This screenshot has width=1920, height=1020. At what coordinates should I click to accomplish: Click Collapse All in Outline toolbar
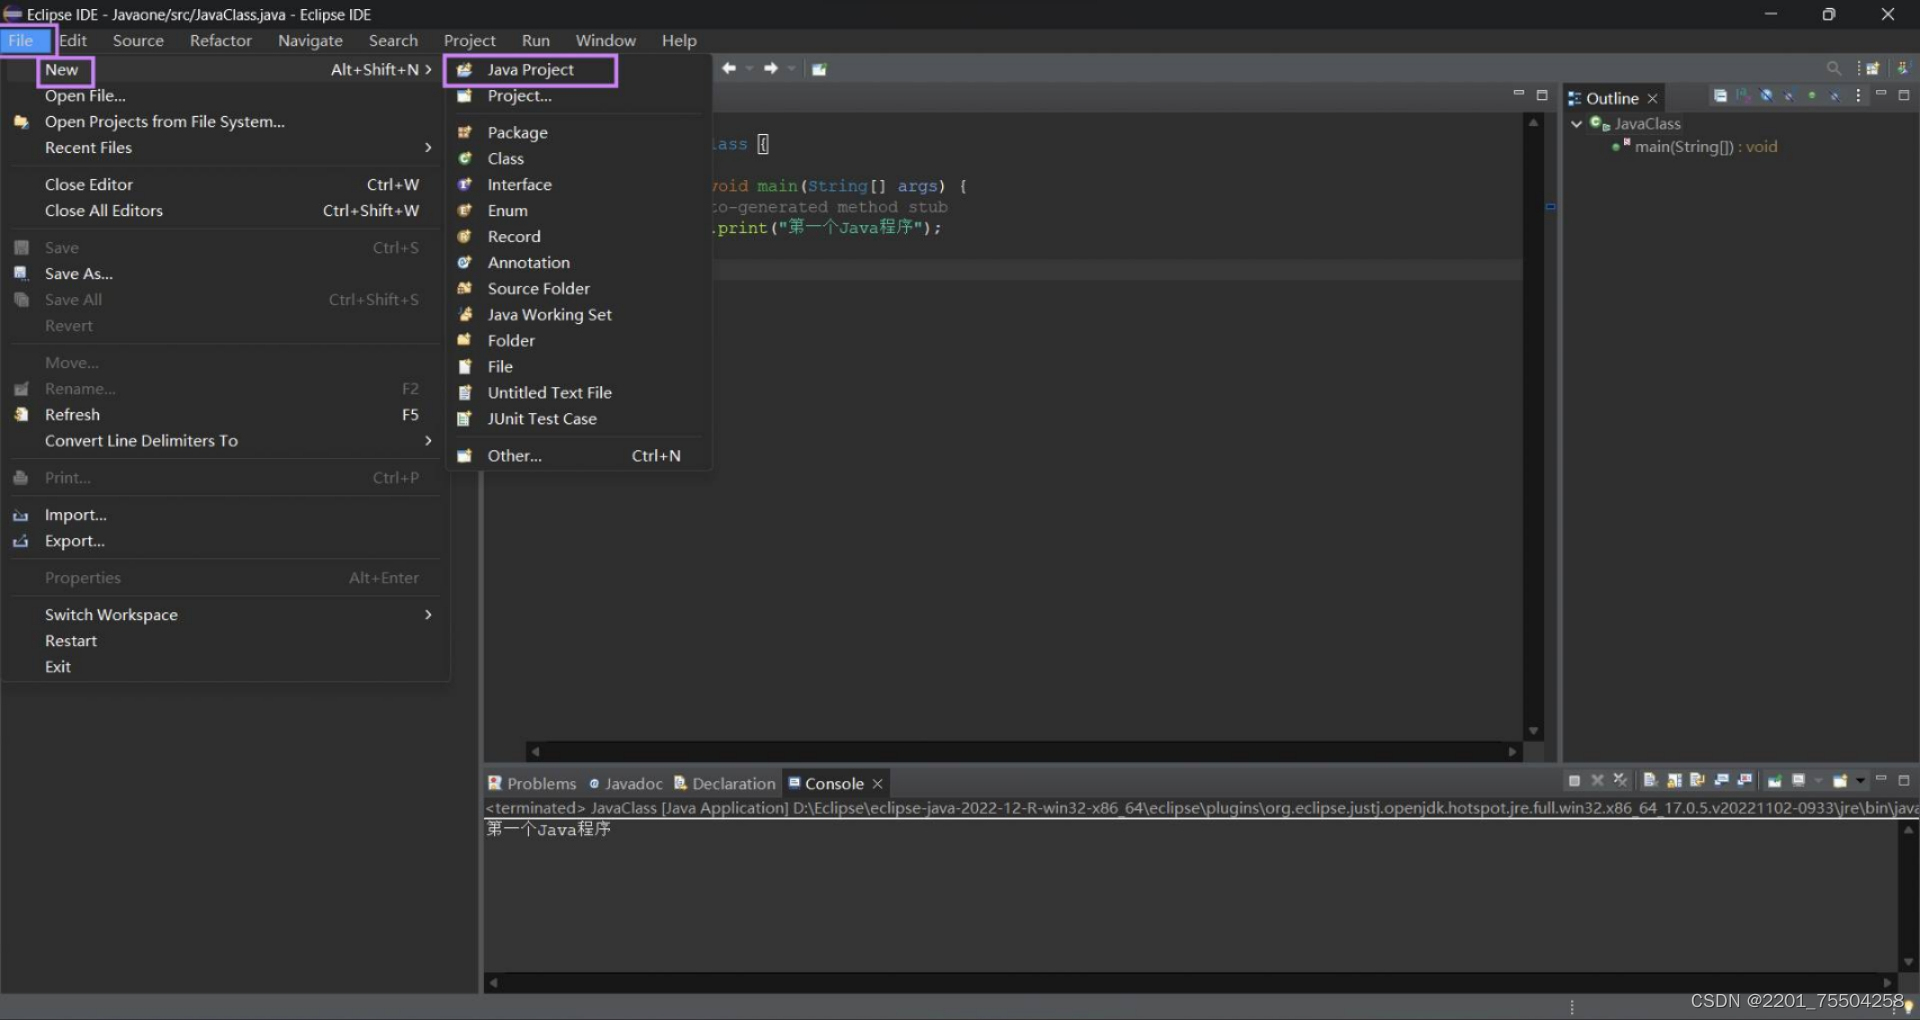click(1720, 96)
